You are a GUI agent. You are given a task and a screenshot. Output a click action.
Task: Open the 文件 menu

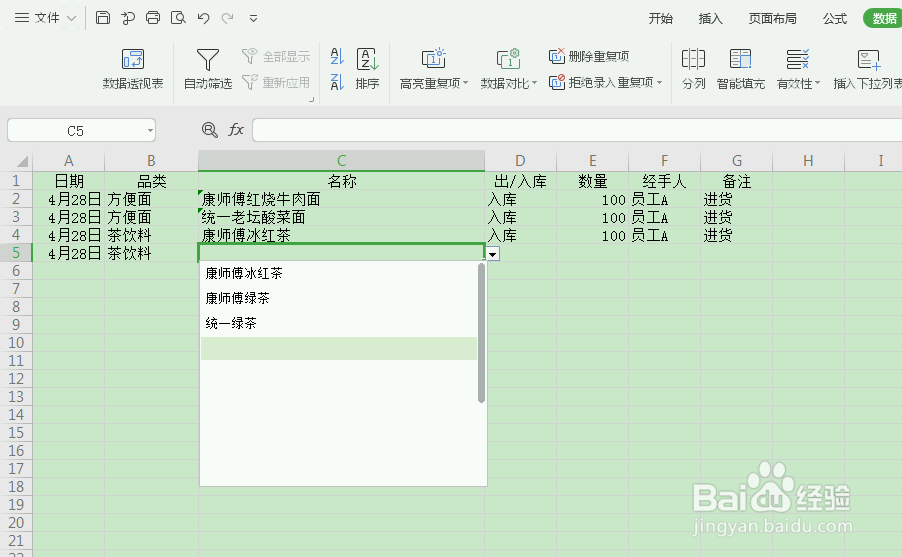pyautogui.click(x=45, y=18)
